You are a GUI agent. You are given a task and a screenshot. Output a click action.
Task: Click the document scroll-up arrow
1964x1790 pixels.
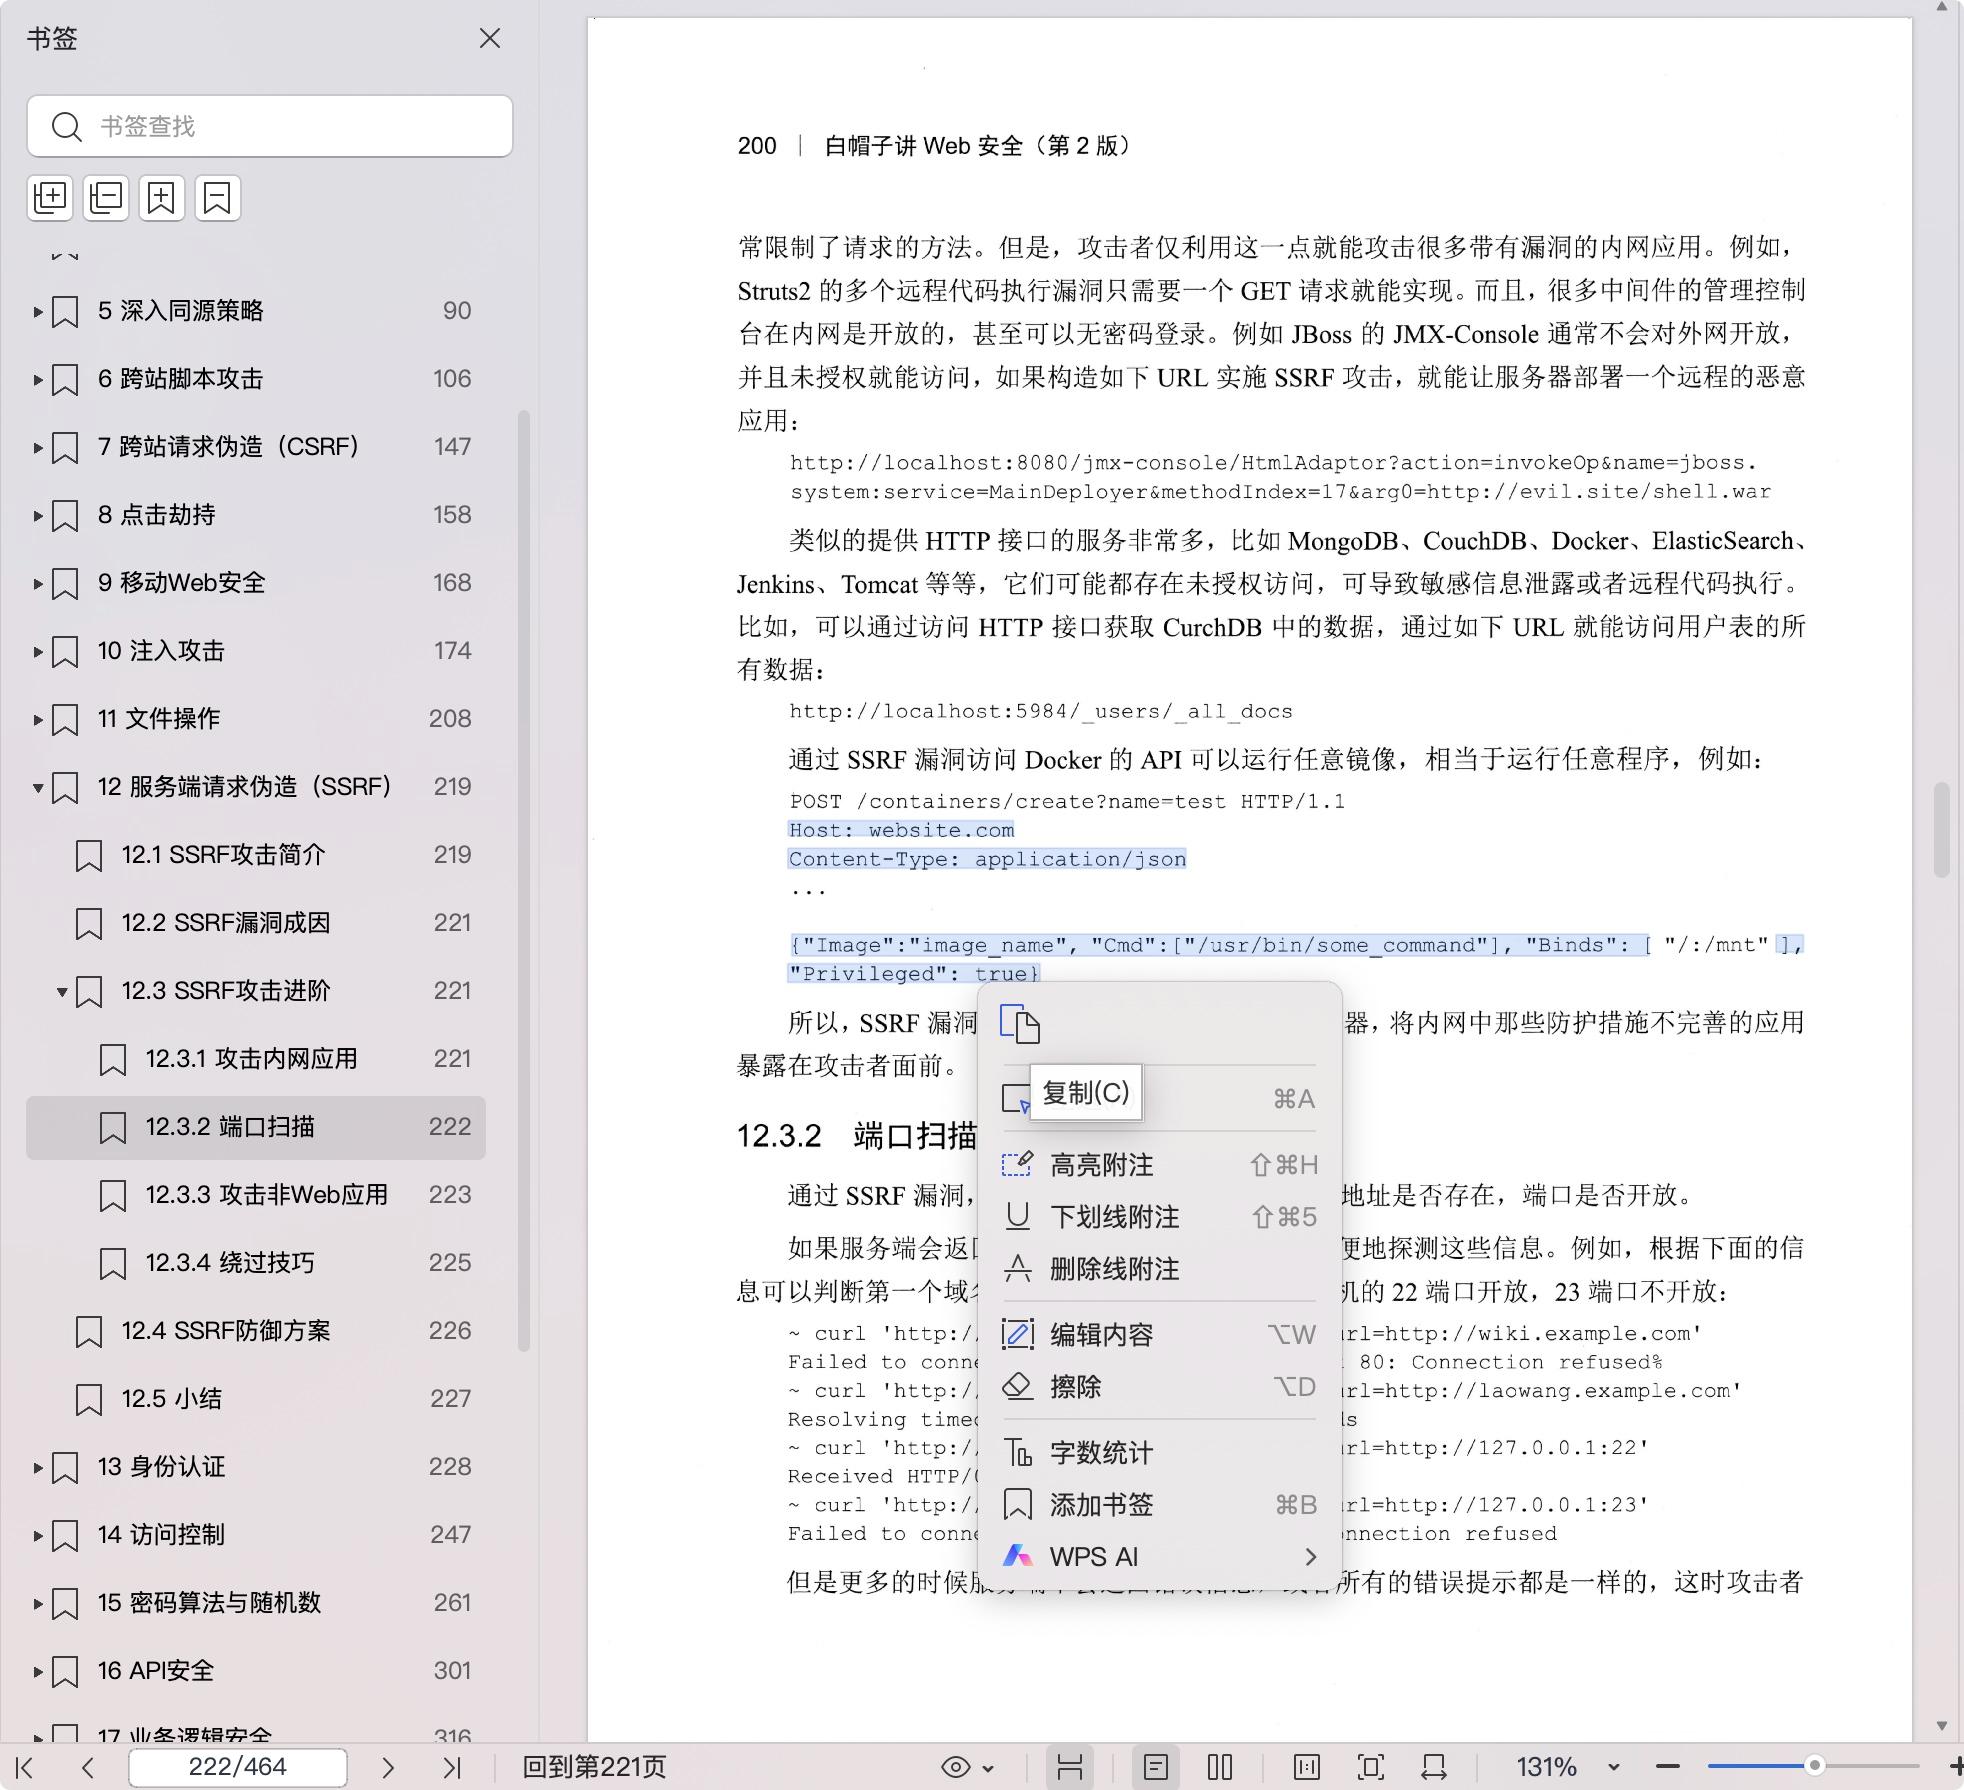click(x=1942, y=7)
